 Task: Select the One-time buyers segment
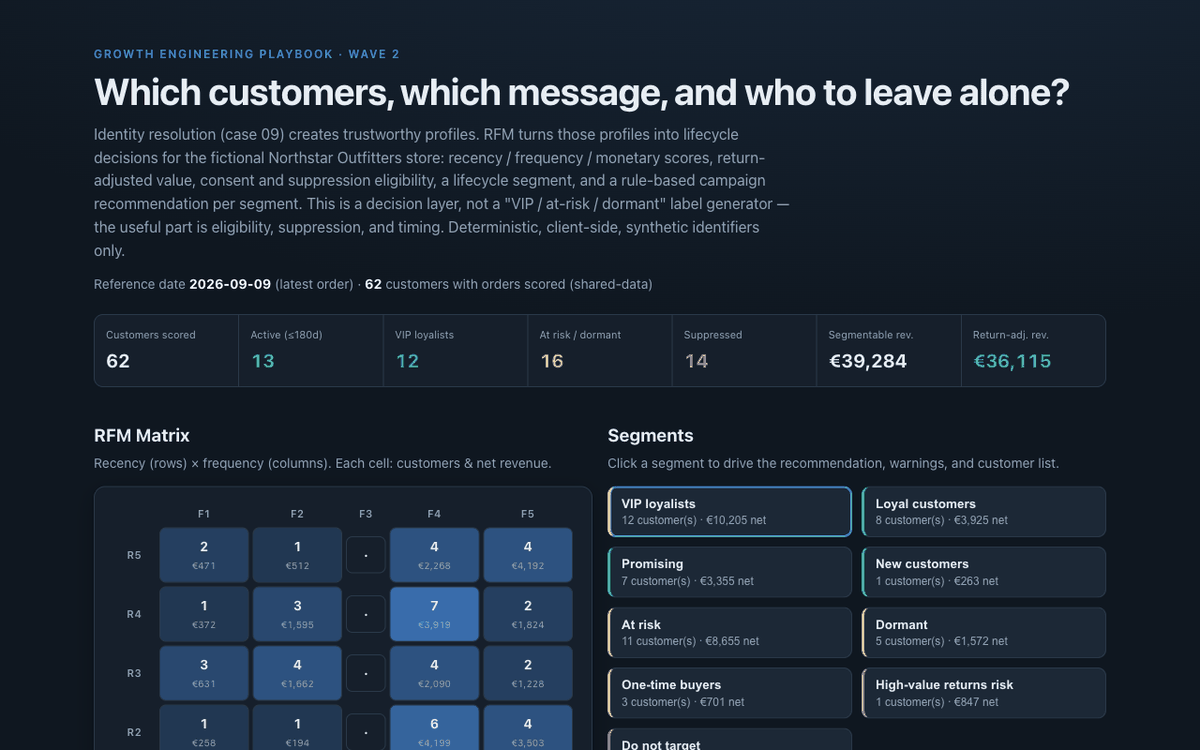(730, 693)
